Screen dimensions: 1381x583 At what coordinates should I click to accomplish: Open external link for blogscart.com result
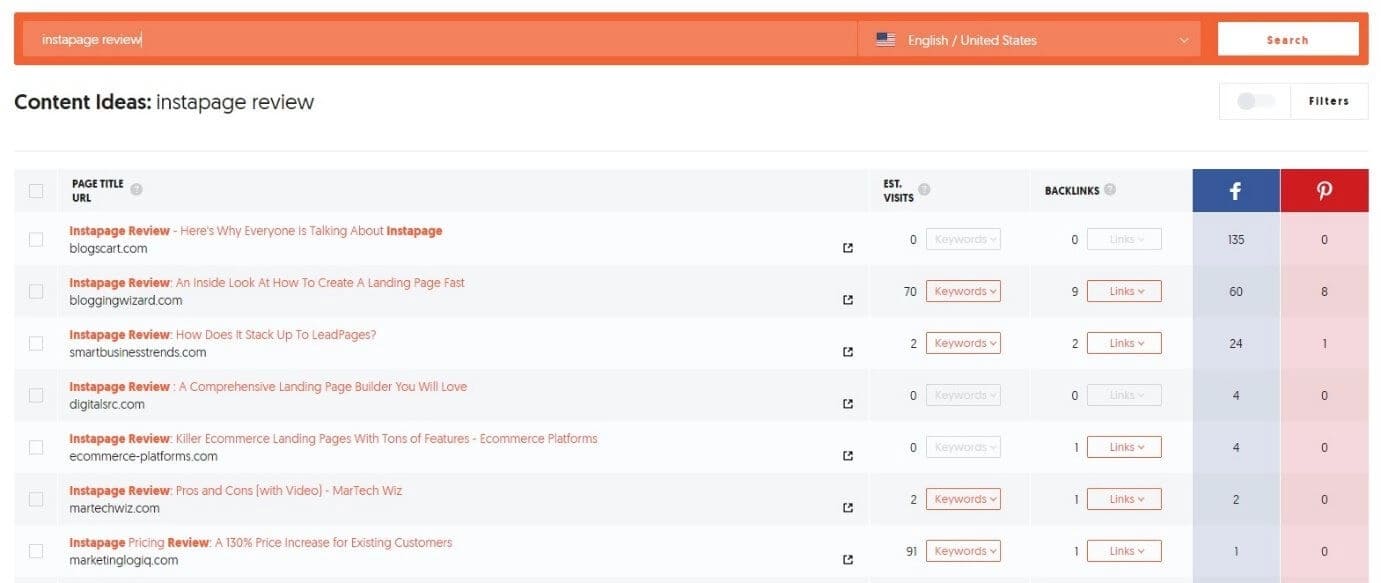coord(848,248)
